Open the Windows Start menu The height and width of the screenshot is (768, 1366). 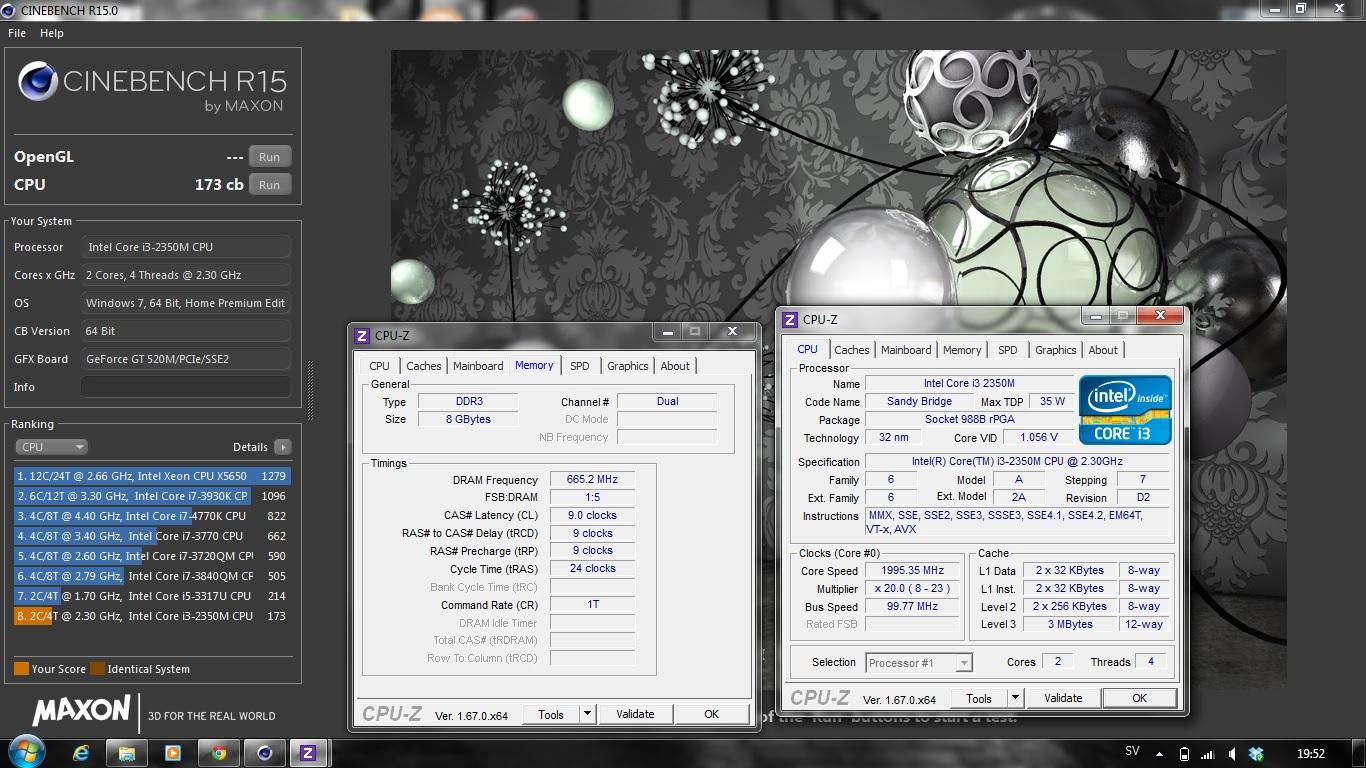25,752
